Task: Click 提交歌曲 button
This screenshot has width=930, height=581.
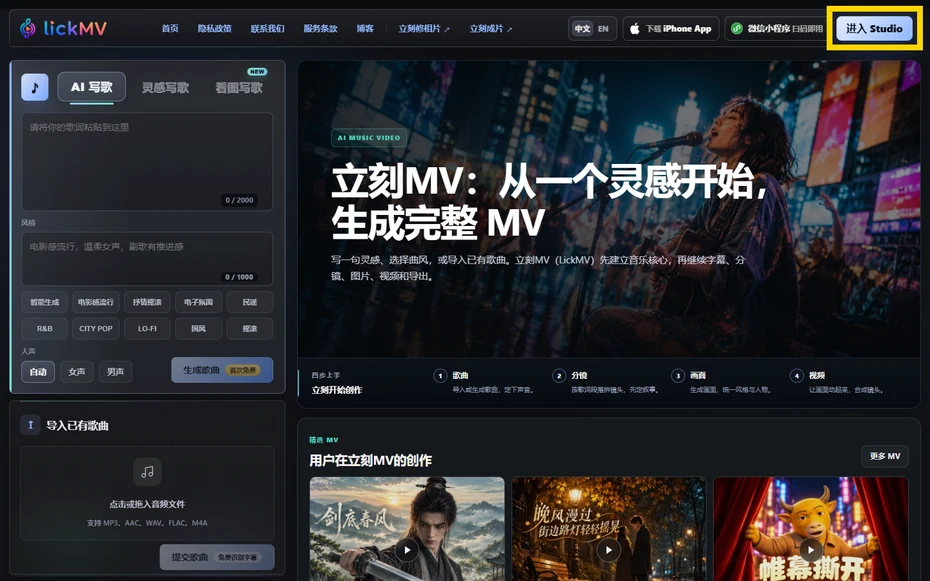Action: (217, 557)
